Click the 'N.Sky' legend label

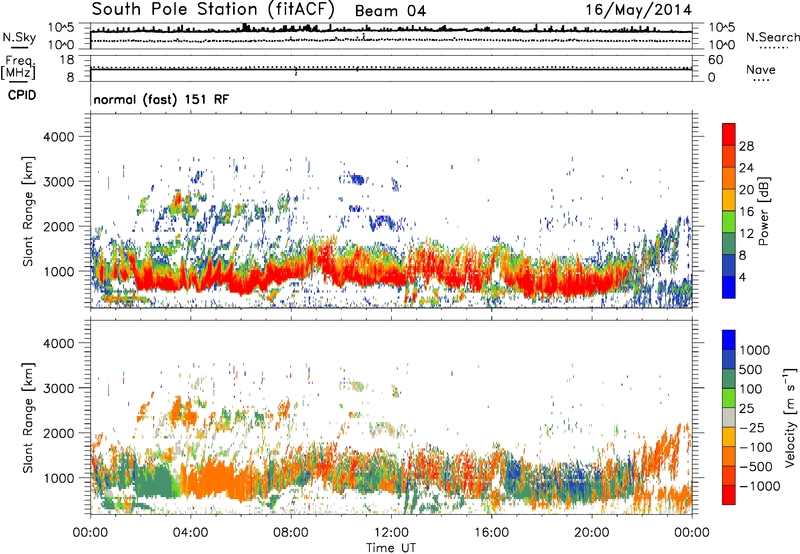(19, 37)
